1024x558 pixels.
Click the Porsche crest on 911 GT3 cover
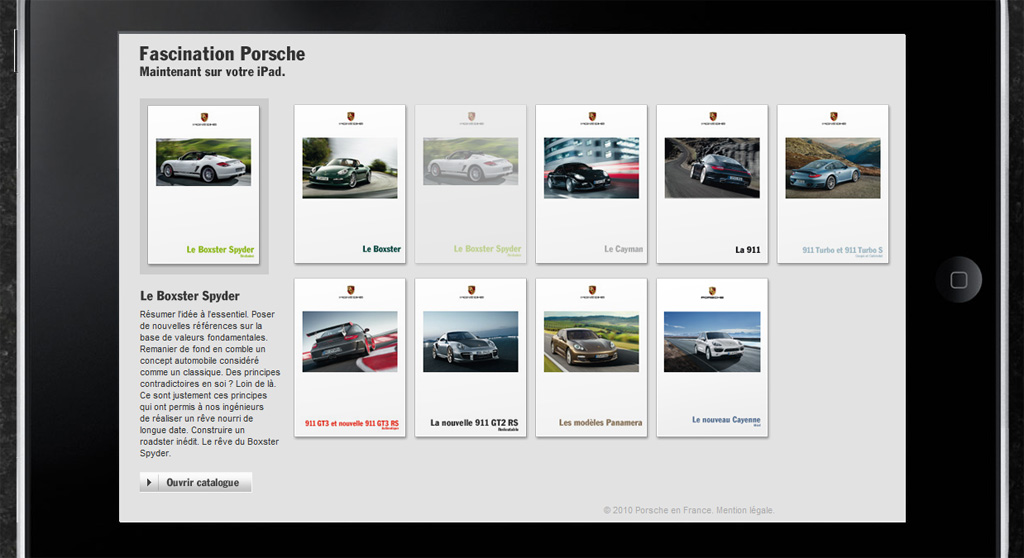pyautogui.click(x=350, y=290)
